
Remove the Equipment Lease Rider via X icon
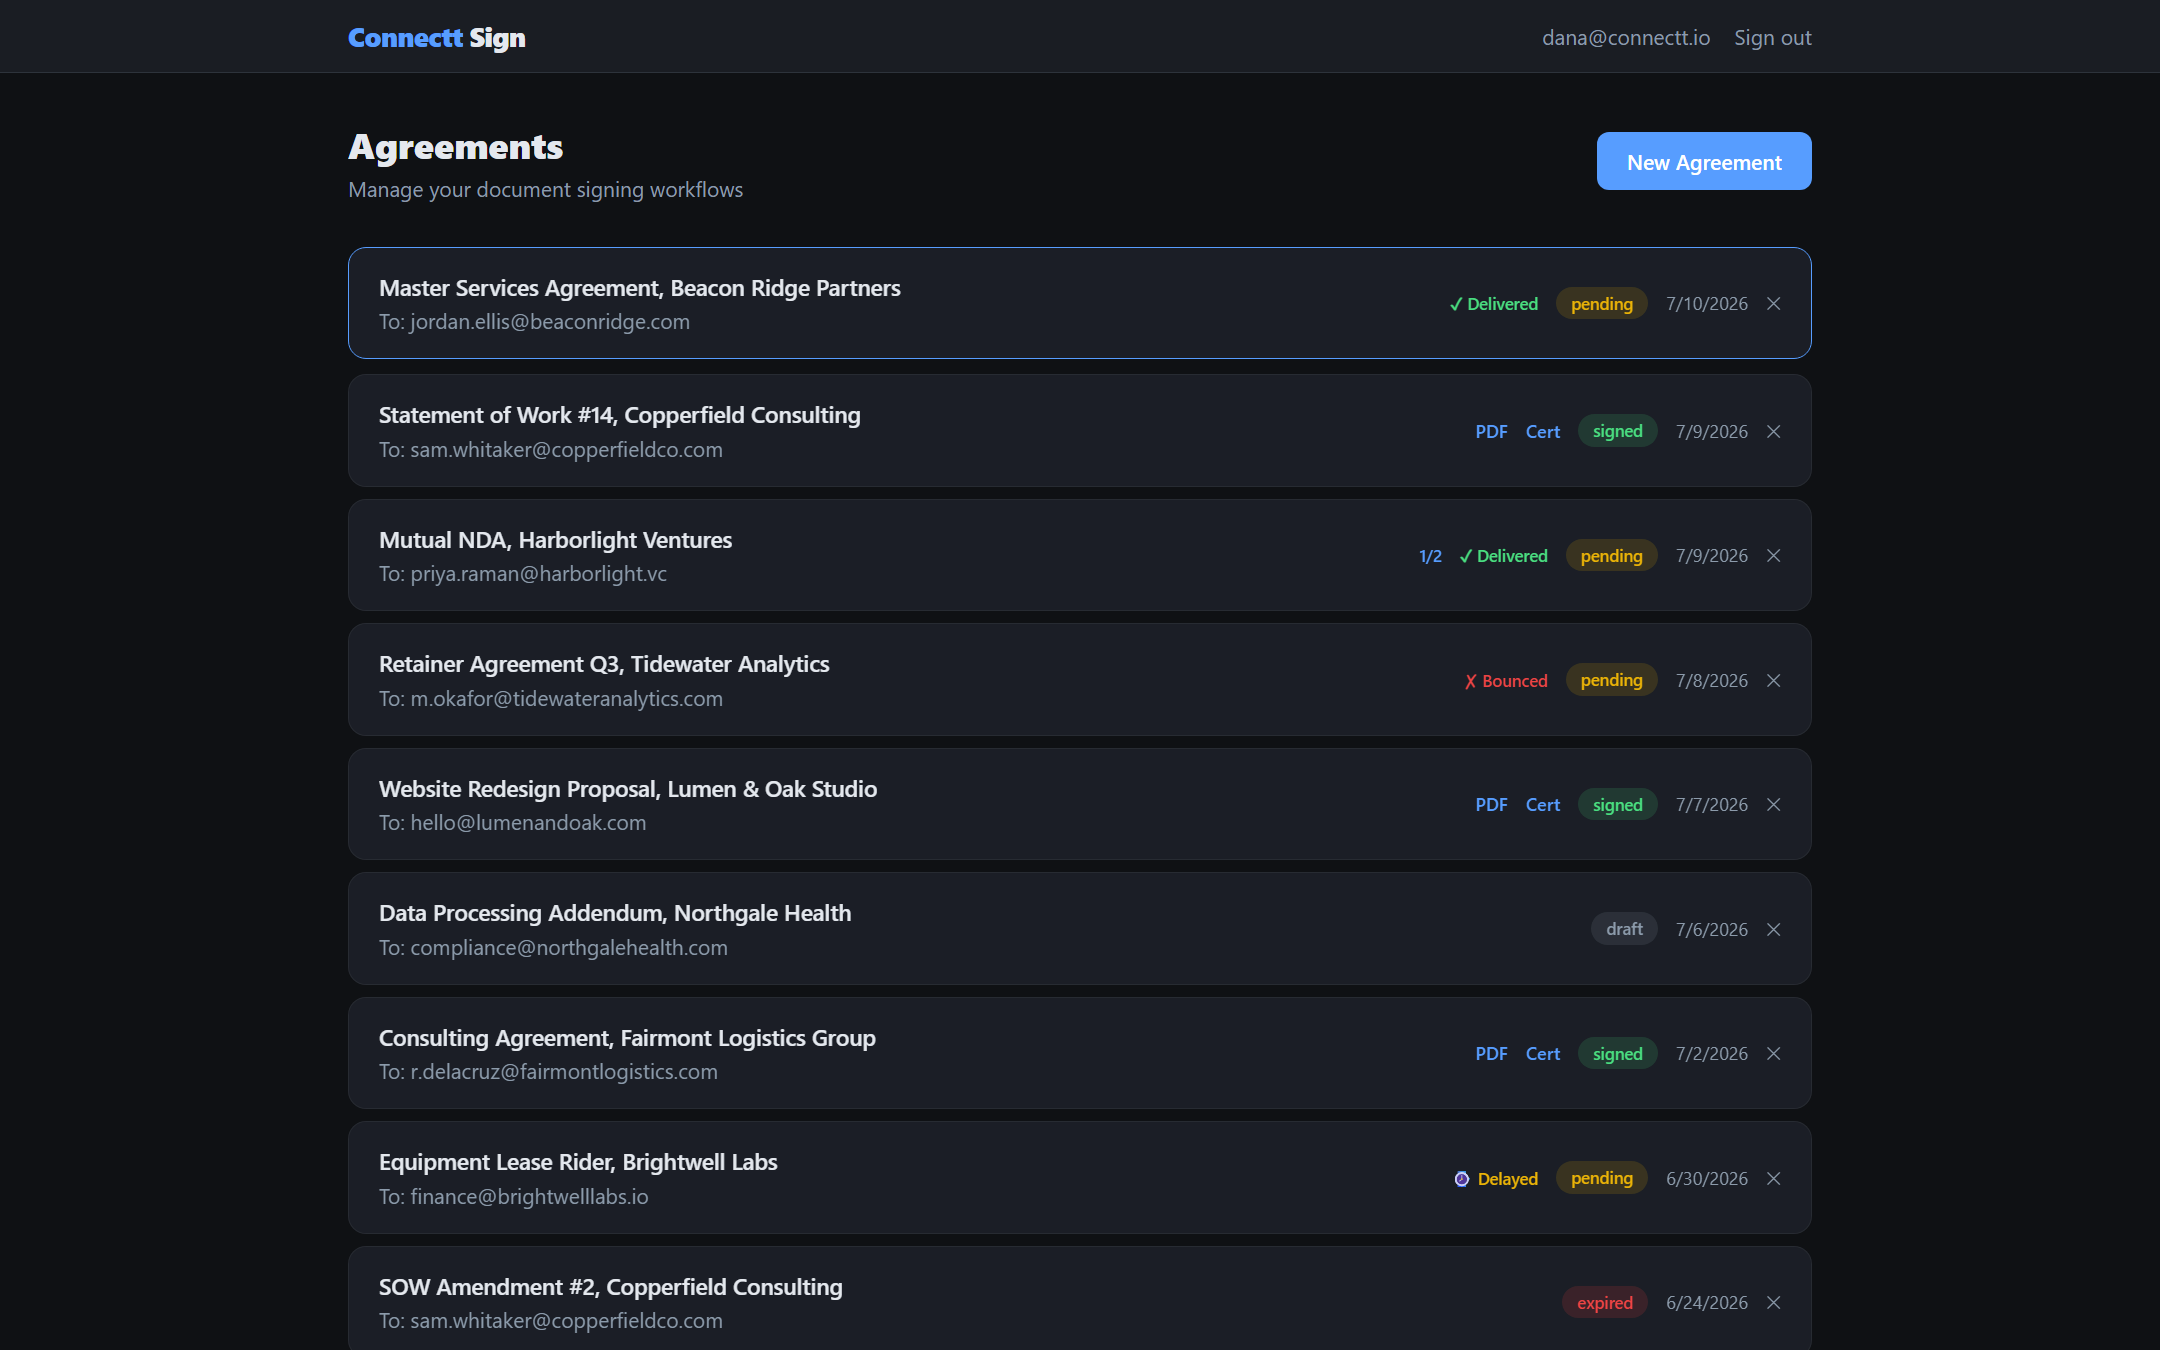coord(1773,1178)
